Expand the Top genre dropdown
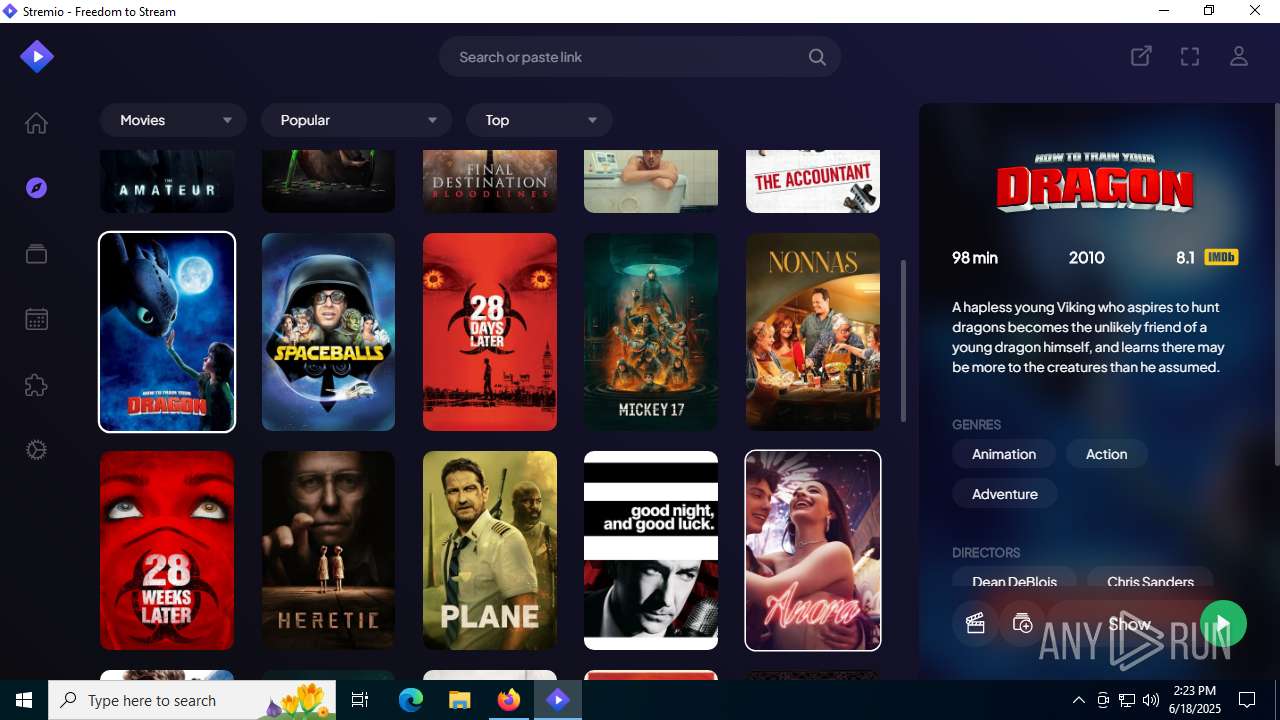This screenshot has height=720, width=1280. click(539, 120)
